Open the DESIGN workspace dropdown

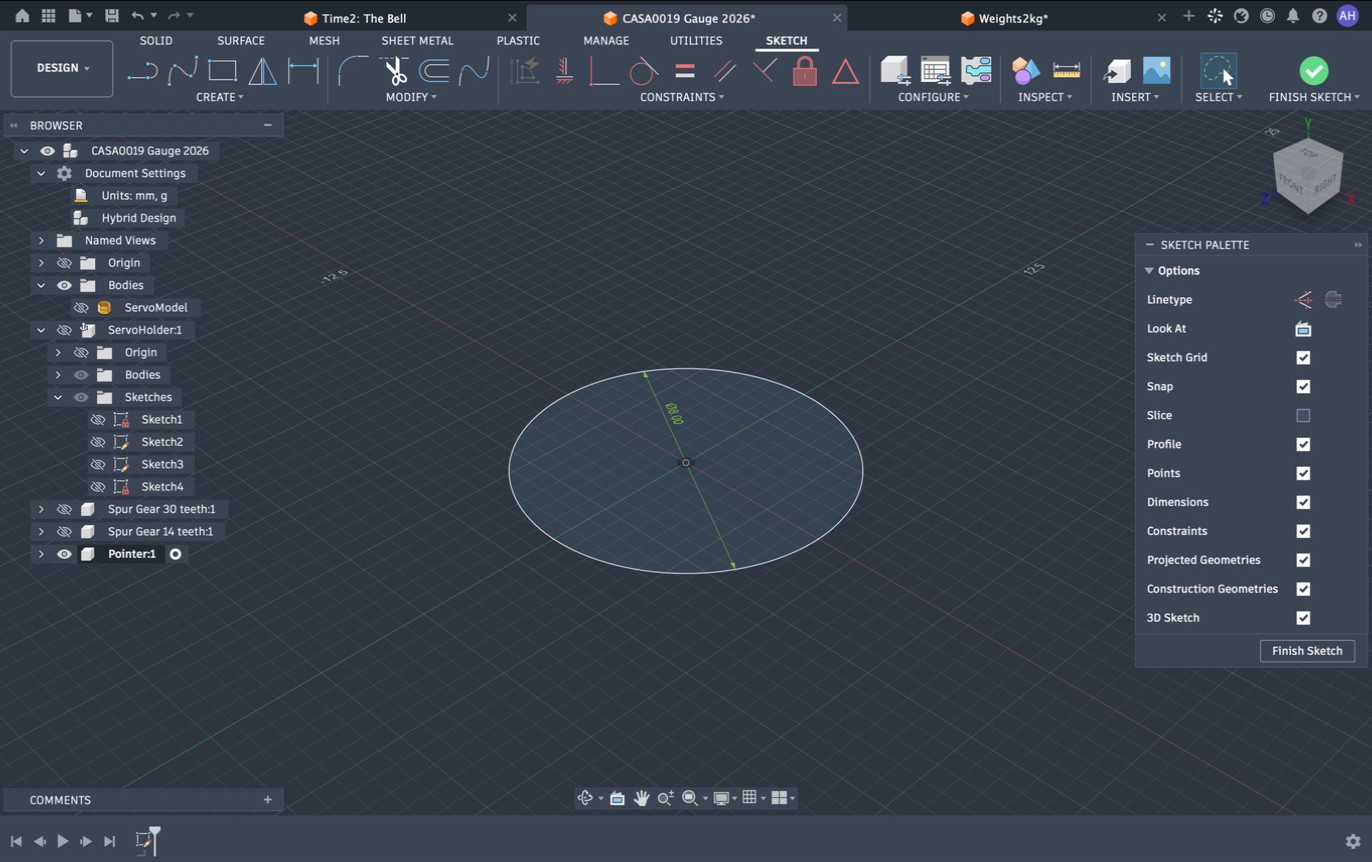pyautogui.click(x=62, y=68)
